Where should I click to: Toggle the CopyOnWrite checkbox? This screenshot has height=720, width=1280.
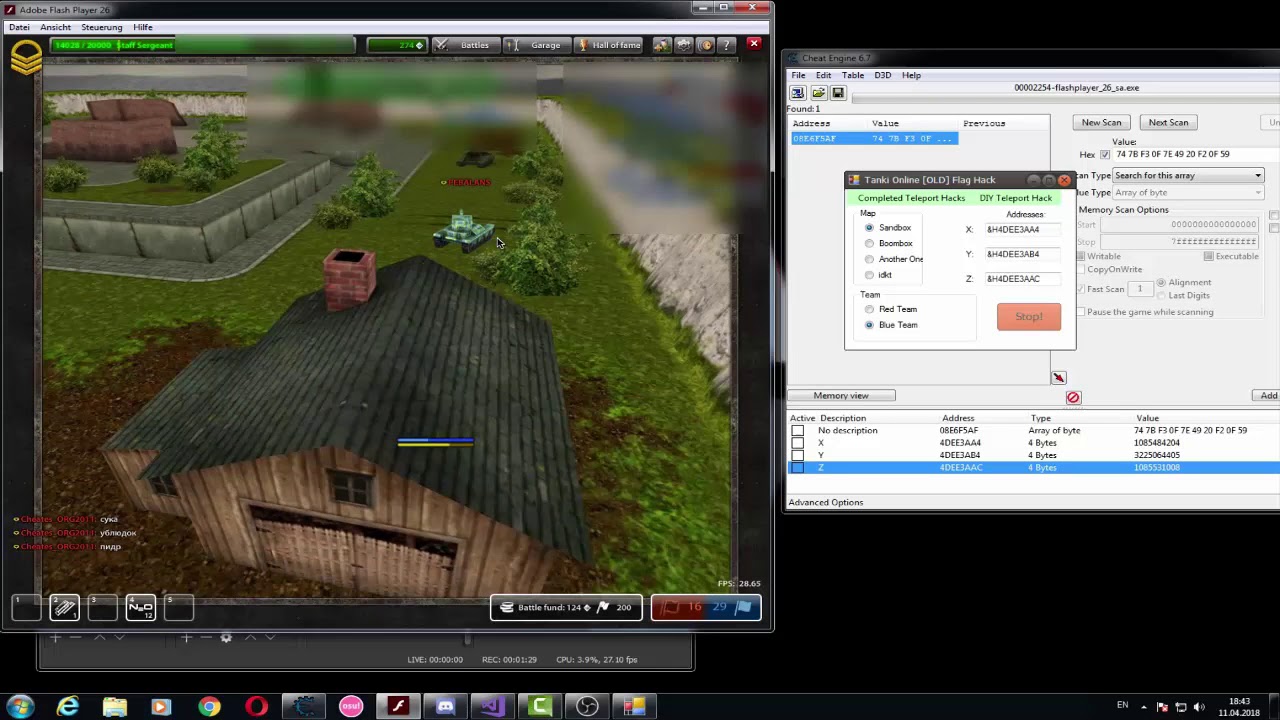pyautogui.click(x=1080, y=269)
